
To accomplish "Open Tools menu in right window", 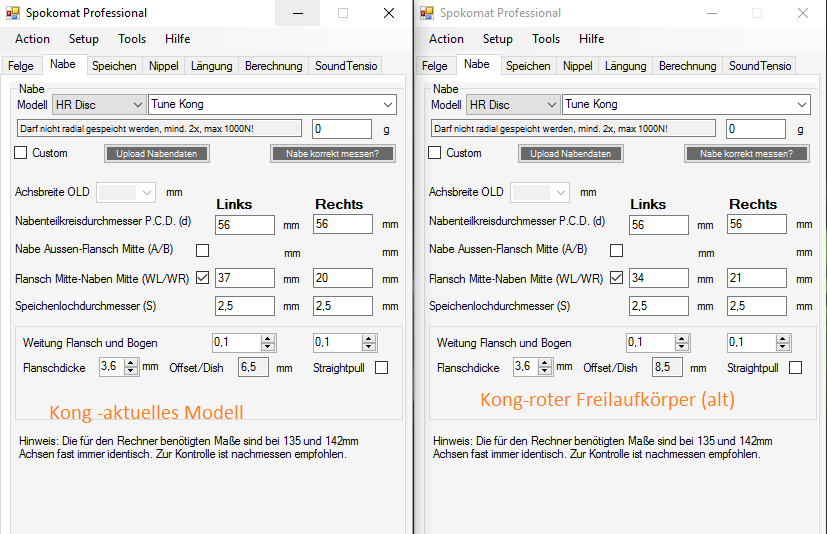I will click(546, 39).
